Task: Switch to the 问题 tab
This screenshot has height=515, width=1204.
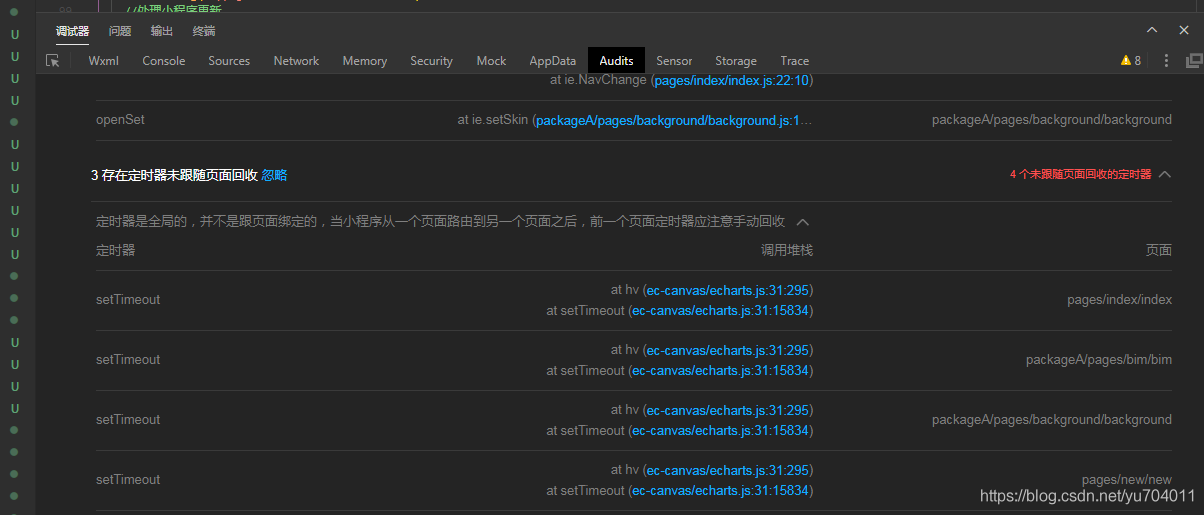Action: tap(119, 31)
